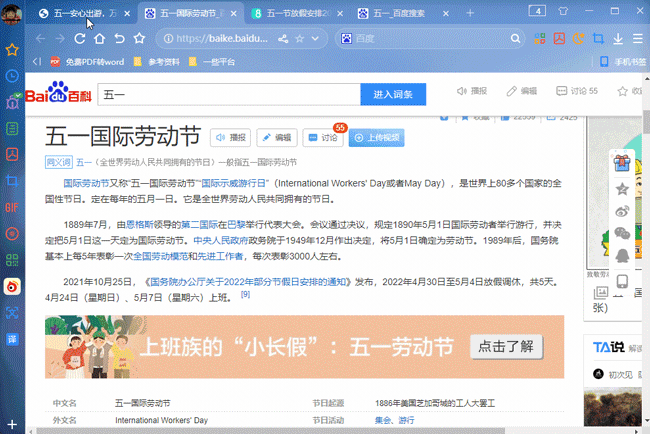
Task: Click the tab count box showing 4
Action: [x=537, y=11]
